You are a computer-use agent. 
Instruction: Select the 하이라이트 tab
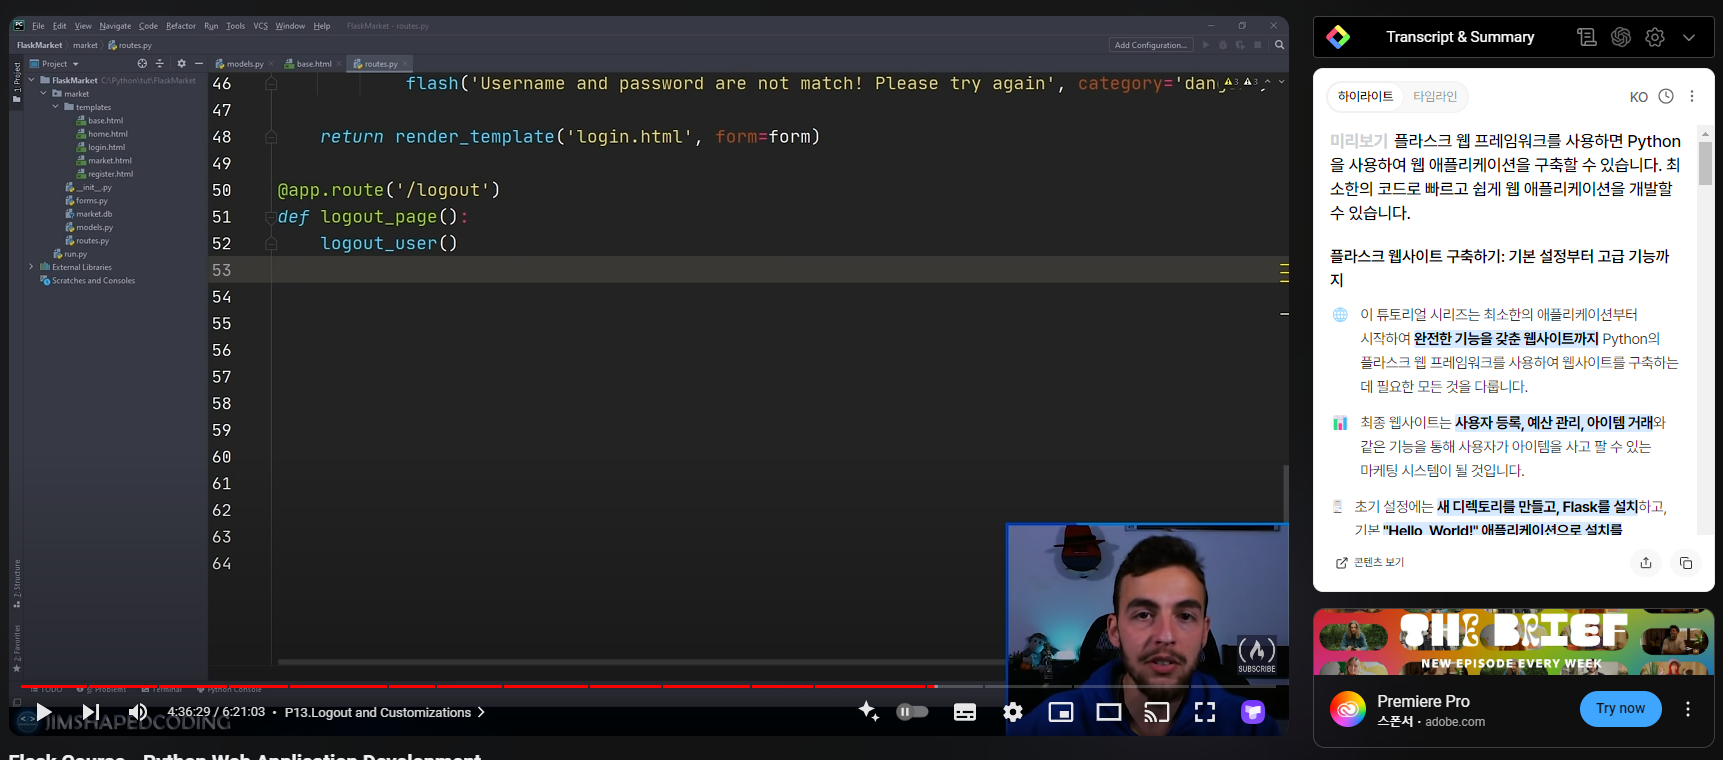coord(1365,96)
